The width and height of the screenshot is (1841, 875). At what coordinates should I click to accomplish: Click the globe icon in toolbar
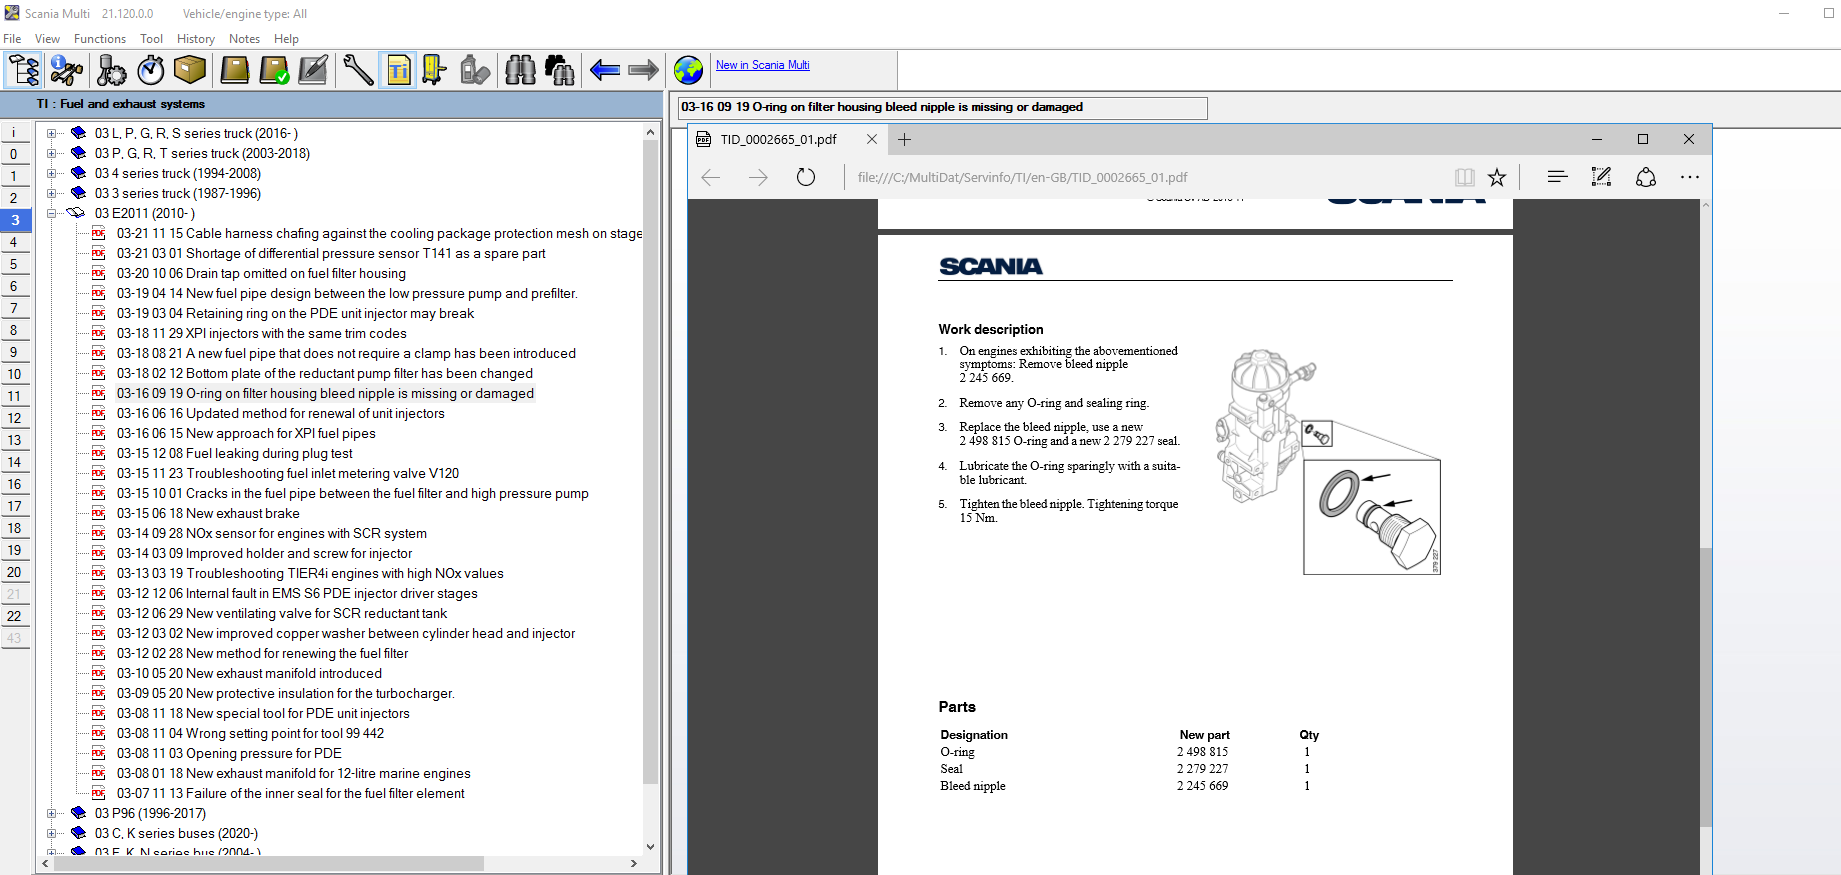click(x=688, y=70)
